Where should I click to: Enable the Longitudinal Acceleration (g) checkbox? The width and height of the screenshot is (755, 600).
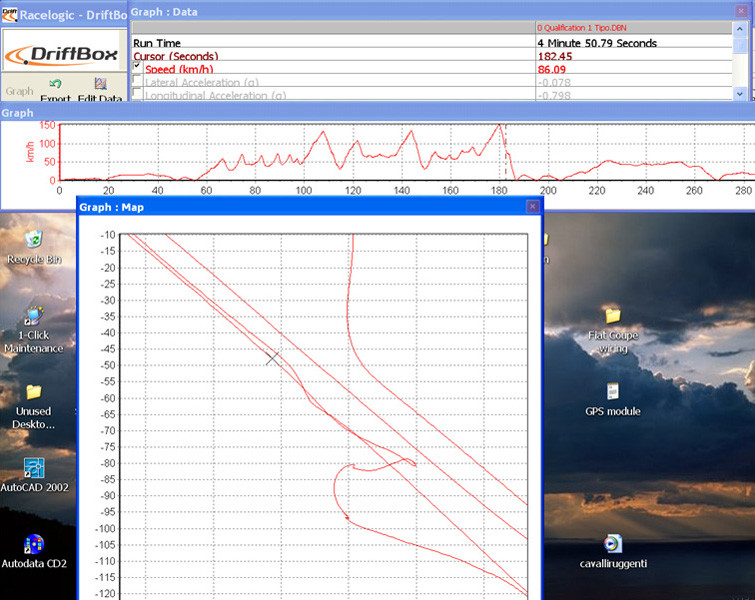(137, 95)
